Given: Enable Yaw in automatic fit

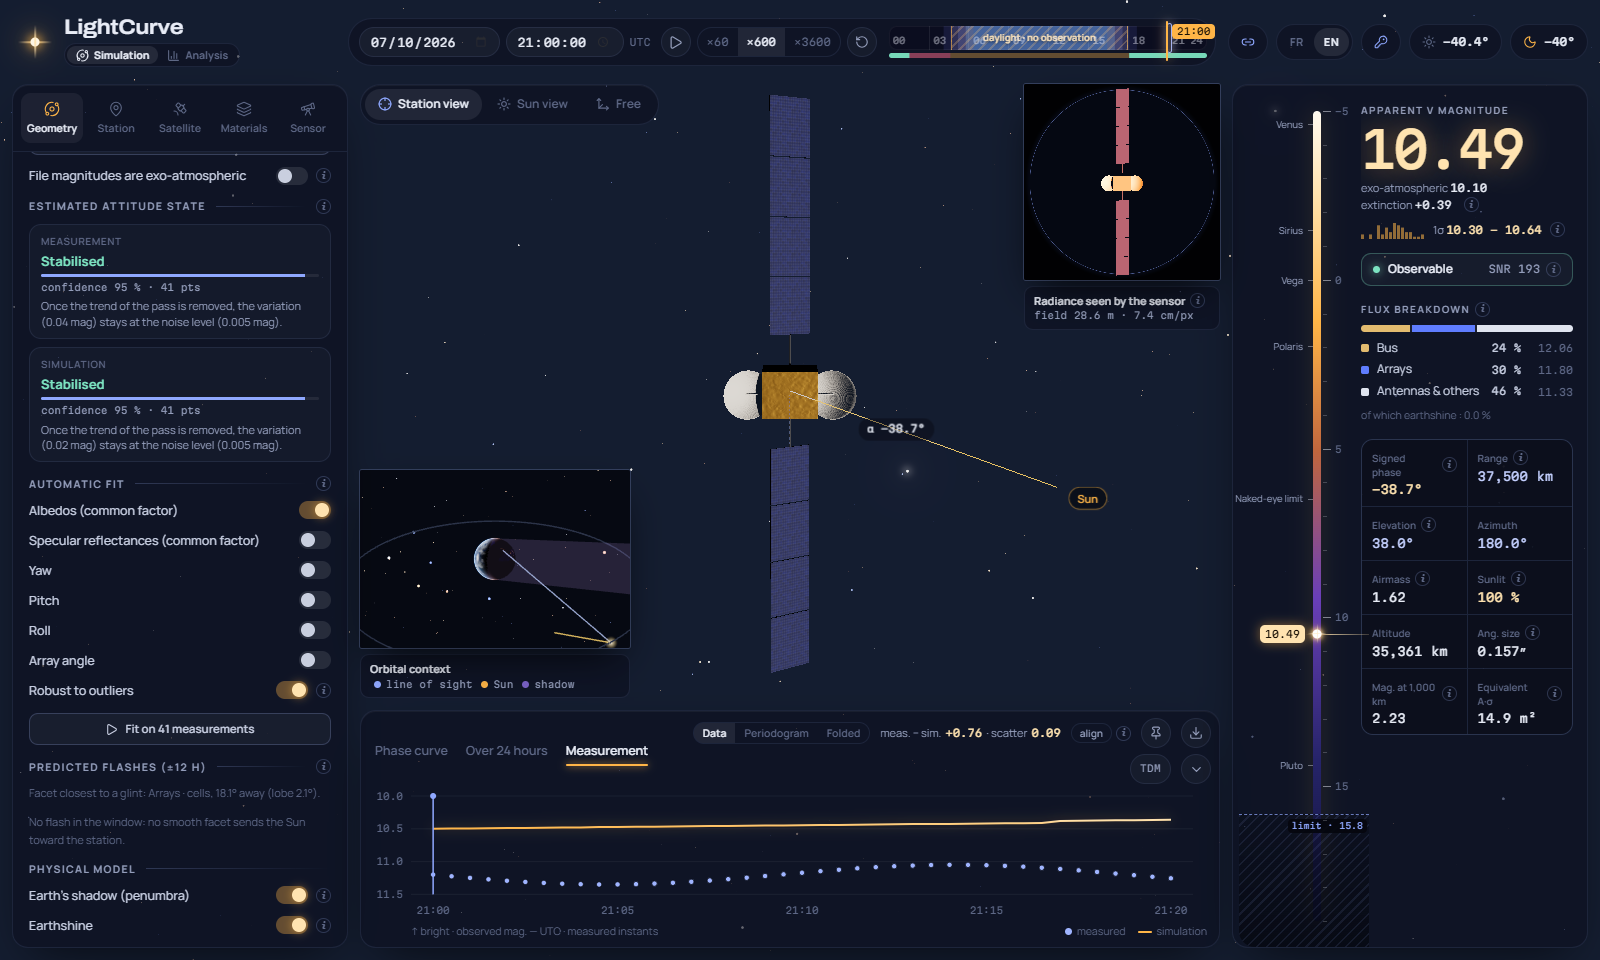Looking at the screenshot, I should [x=315, y=570].
